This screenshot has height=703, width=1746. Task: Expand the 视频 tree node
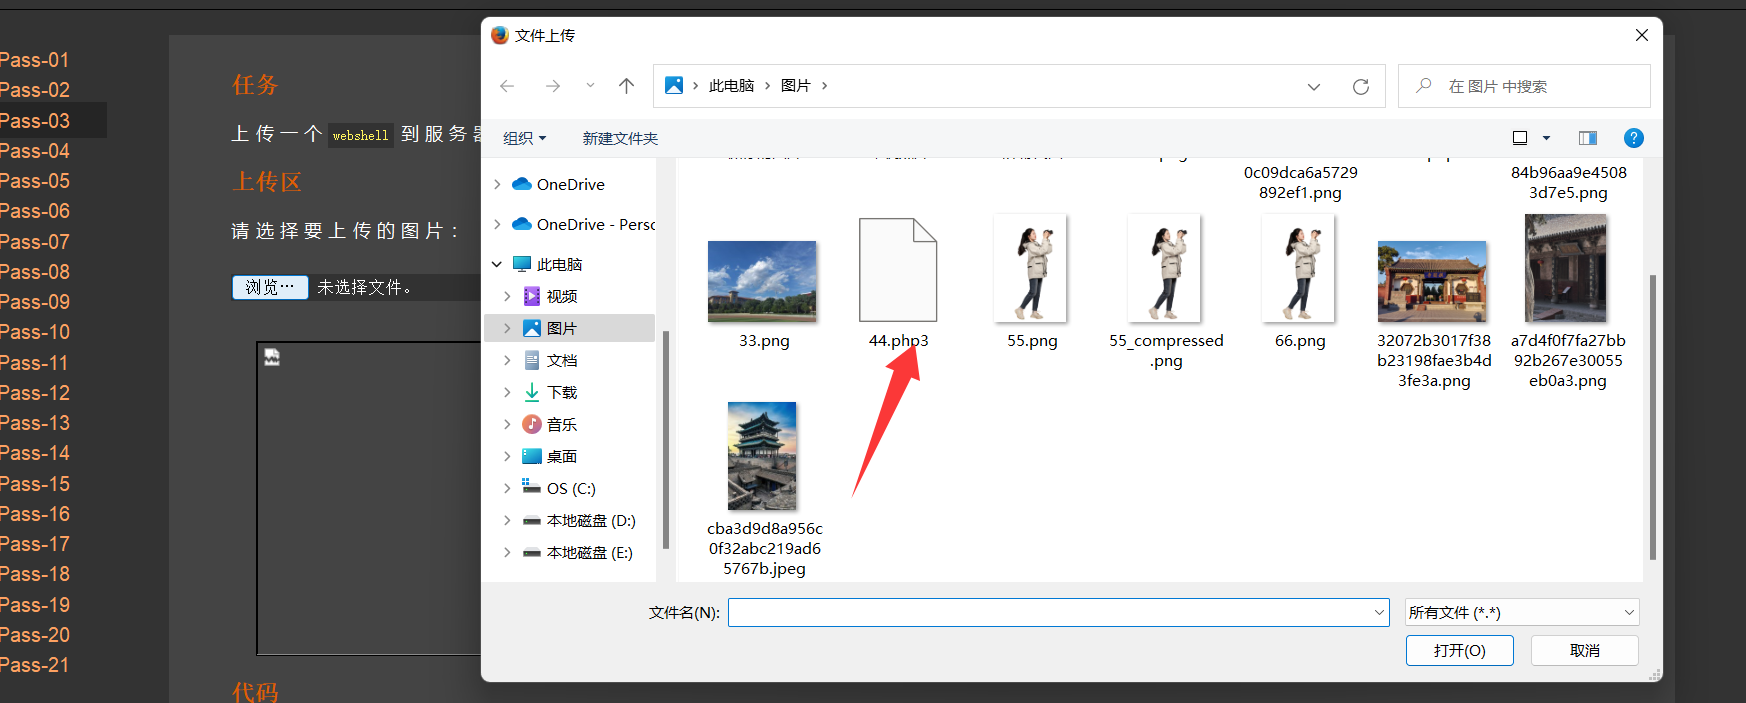point(507,296)
